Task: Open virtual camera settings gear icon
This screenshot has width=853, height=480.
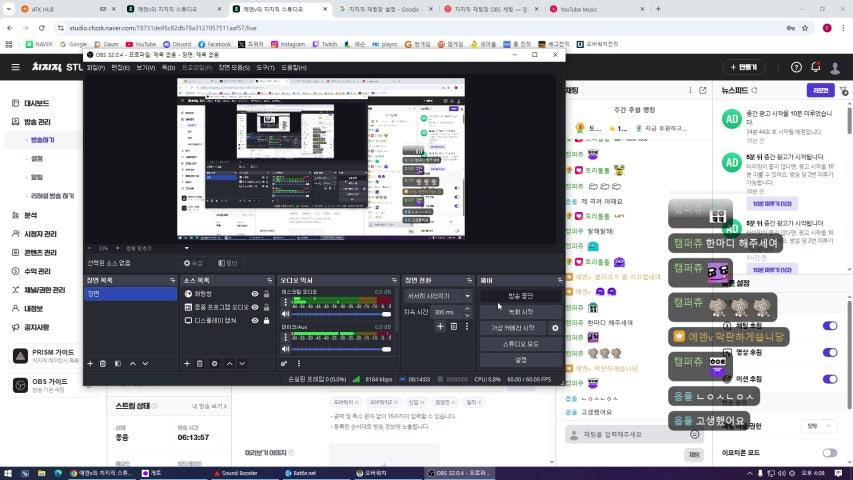Action: 556,327
